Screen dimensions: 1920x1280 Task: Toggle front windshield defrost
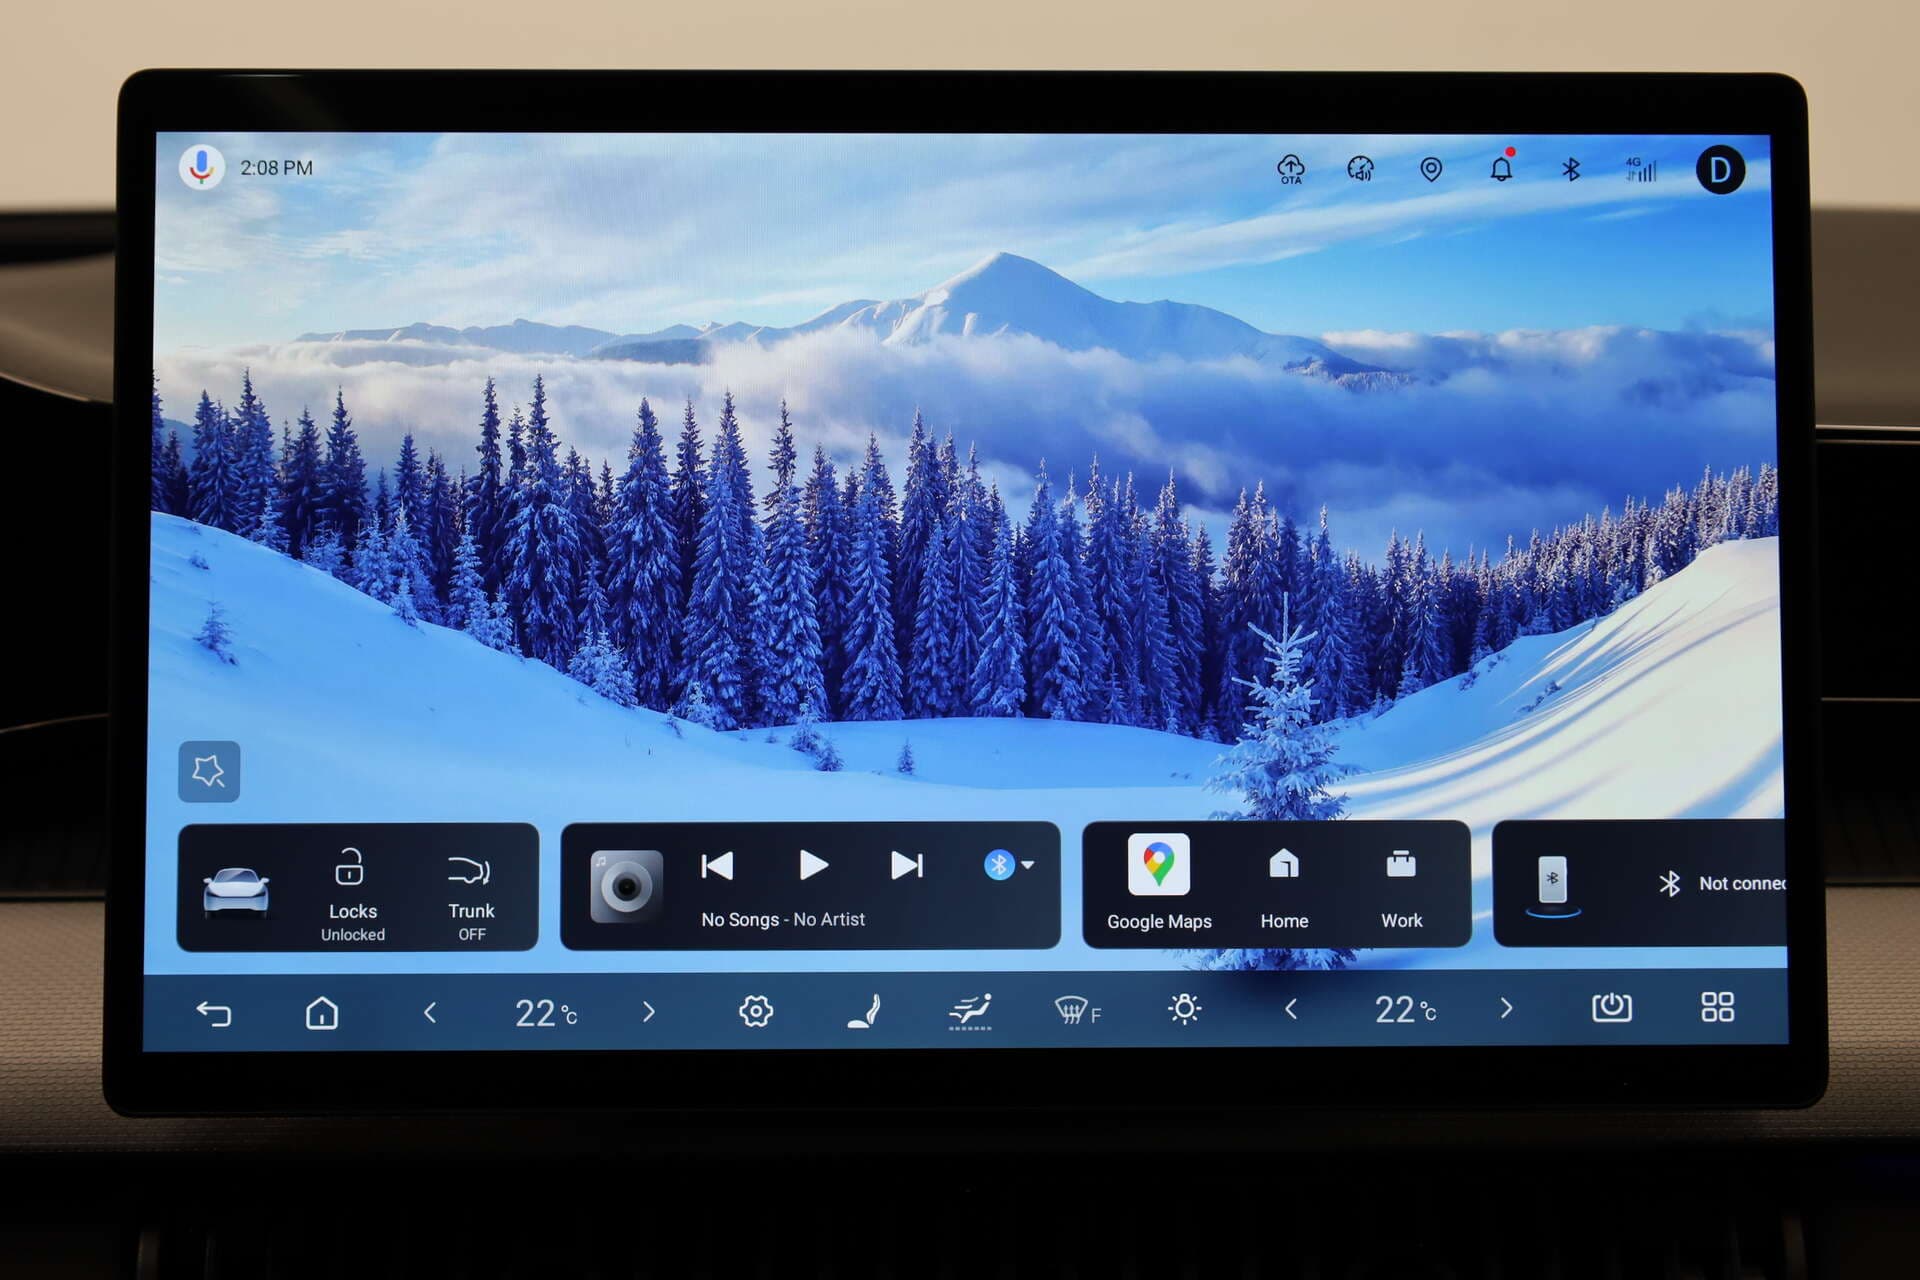1077,1011
